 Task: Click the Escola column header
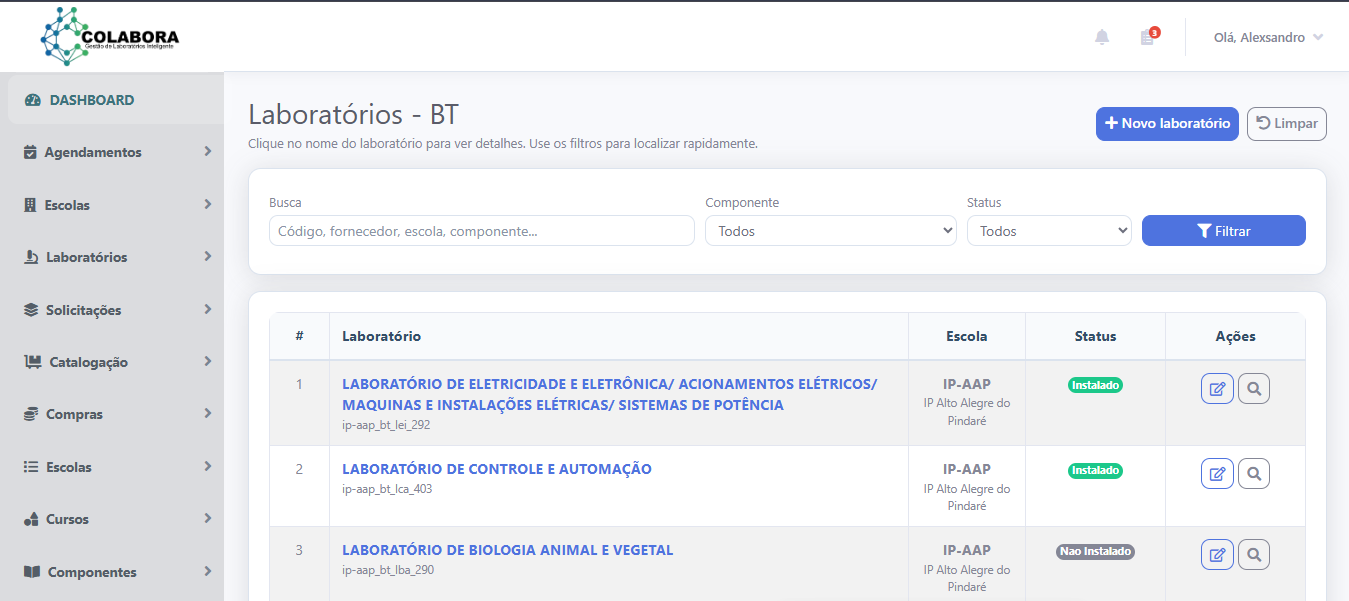pos(966,336)
